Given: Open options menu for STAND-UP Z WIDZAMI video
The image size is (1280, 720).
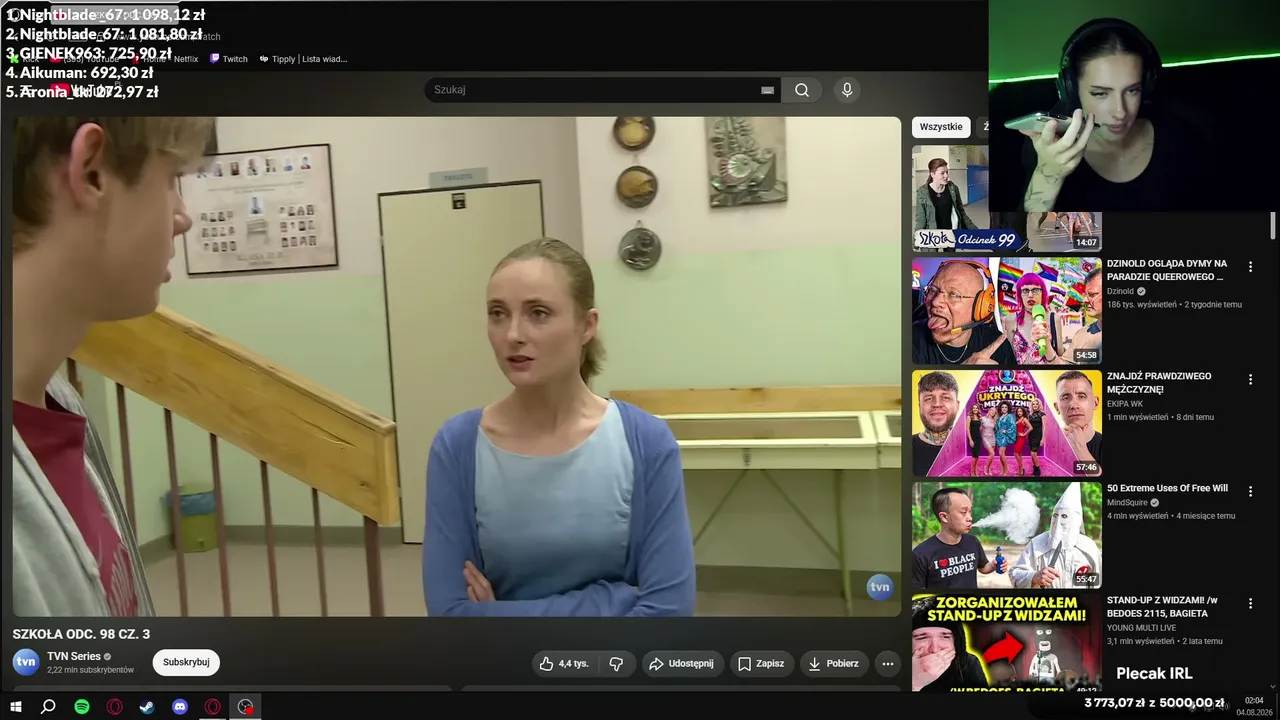Looking at the screenshot, I should pos(1250,603).
